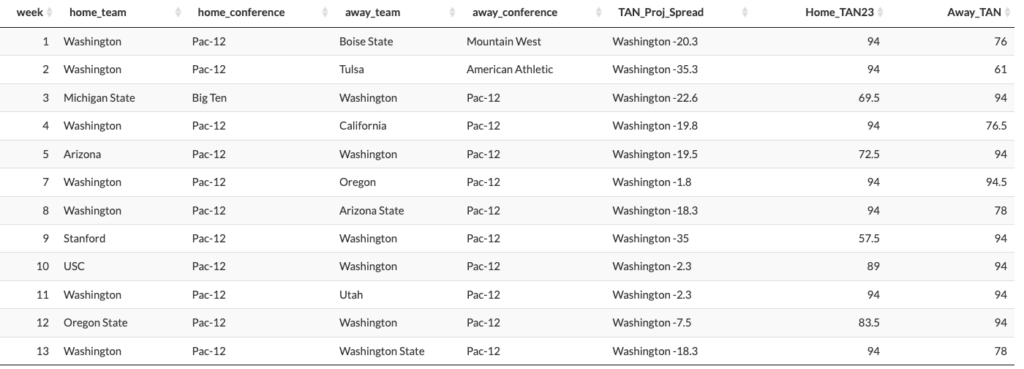Sort using away_conference arrow icon
The image size is (1024, 369).
pyautogui.click(x=598, y=12)
